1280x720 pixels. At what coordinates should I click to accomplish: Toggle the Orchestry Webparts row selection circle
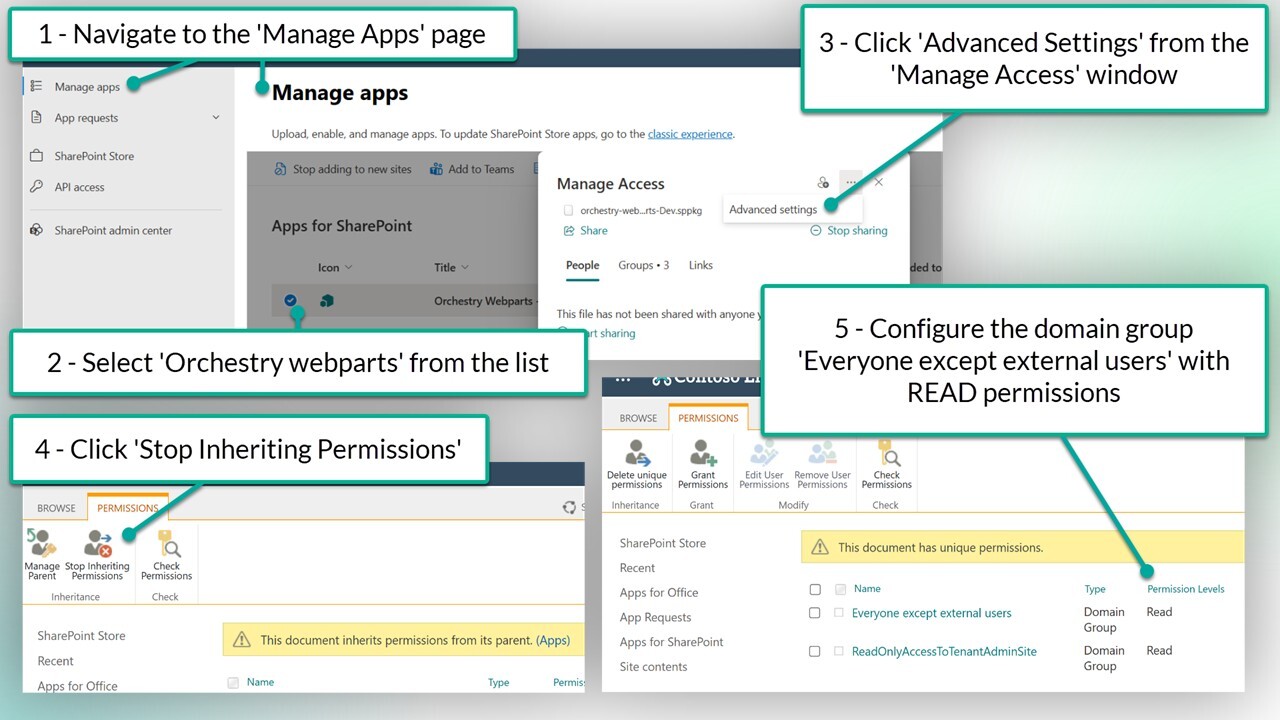click(290, 300)
